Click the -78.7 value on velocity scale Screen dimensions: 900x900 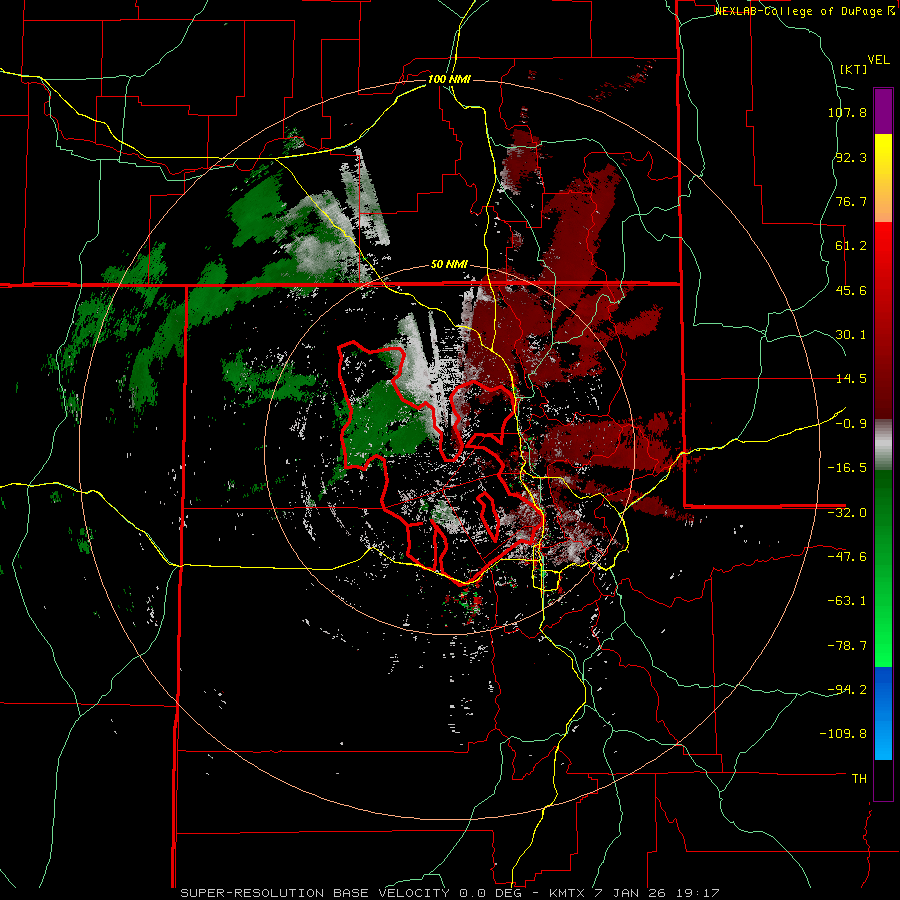tap(847, 646)
